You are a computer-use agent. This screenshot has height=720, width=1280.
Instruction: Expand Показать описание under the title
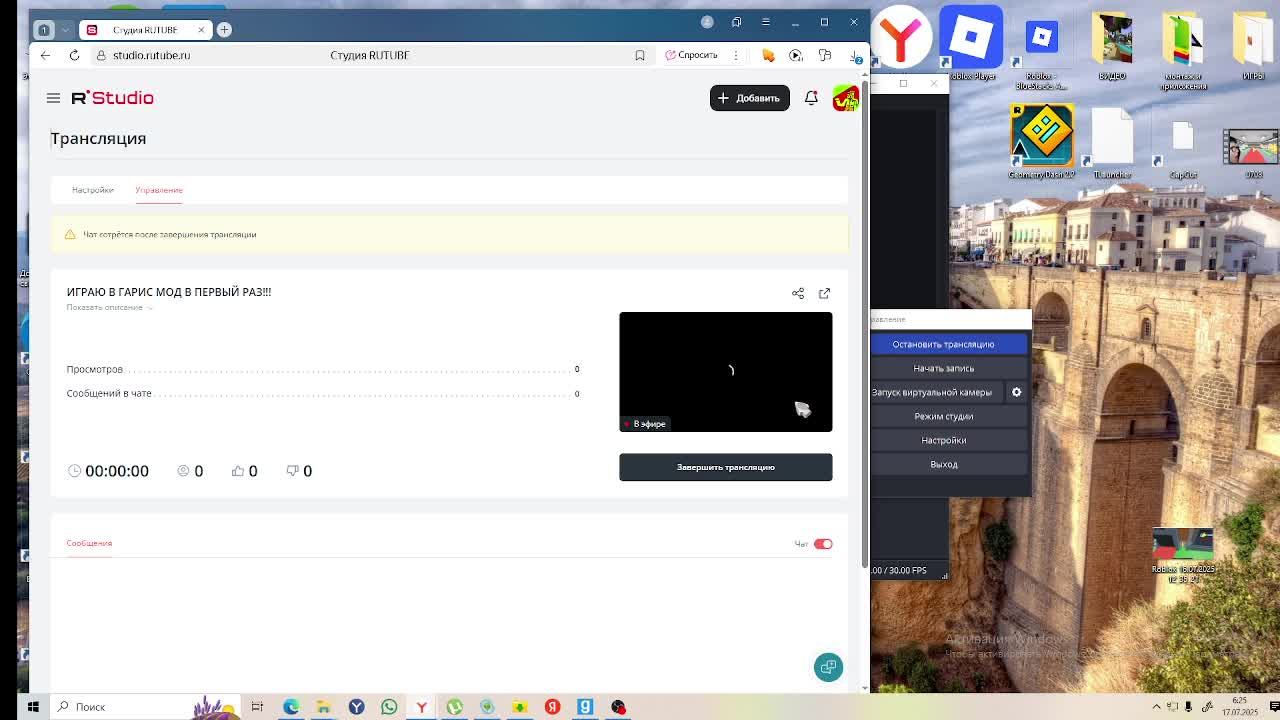click(109, 307)
